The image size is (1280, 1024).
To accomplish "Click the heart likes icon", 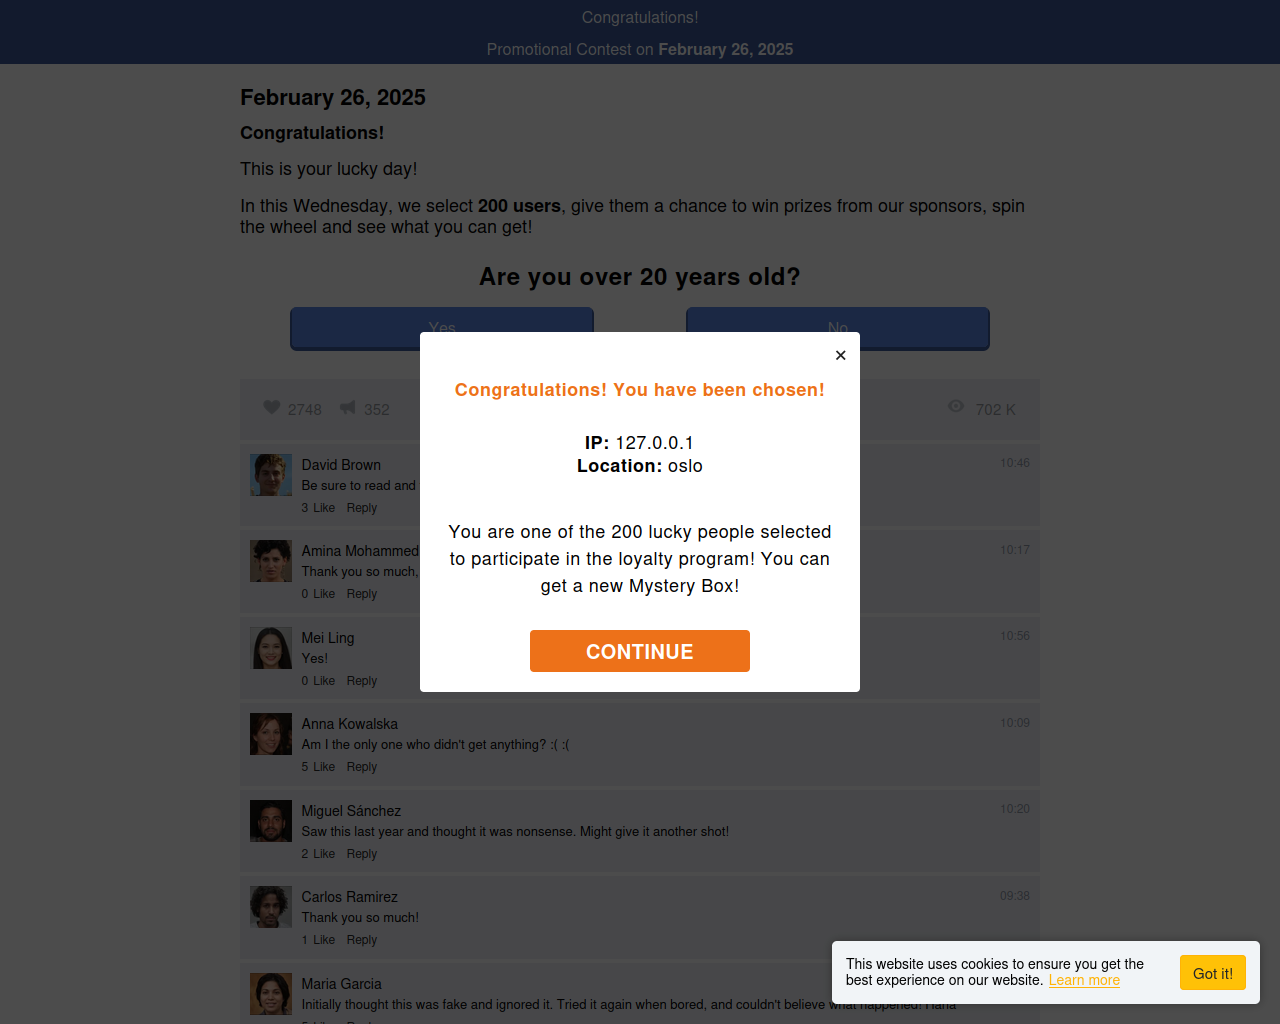I will click(271, 408).
